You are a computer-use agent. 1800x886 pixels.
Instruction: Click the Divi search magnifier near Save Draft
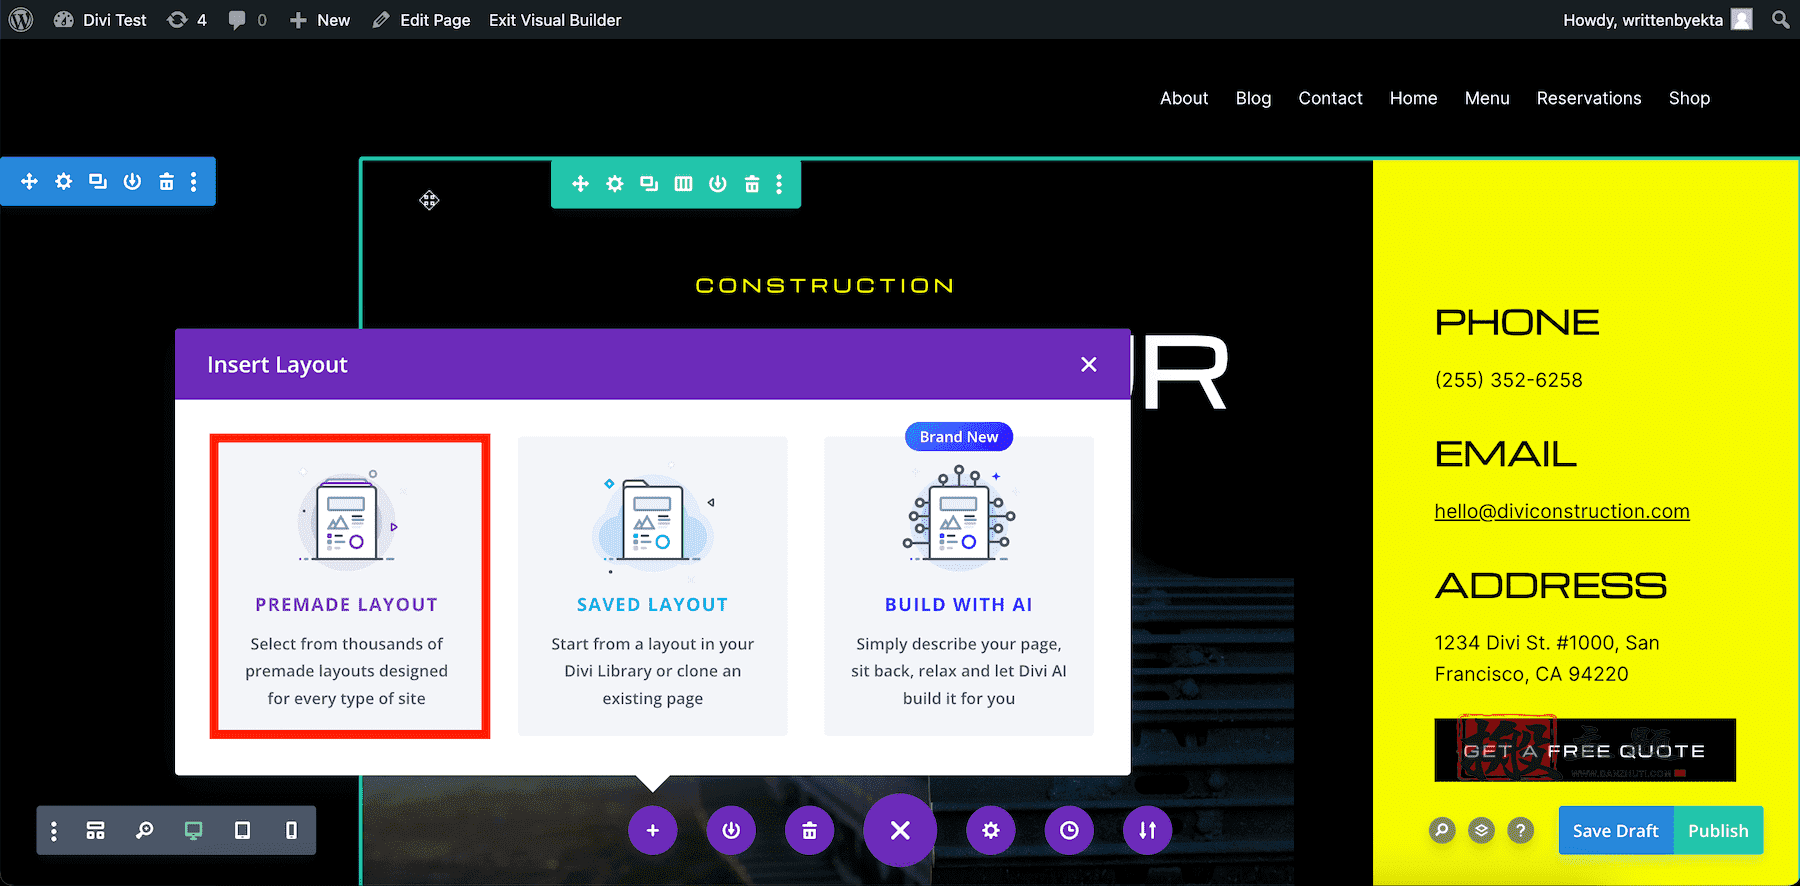[x=1442, y=831]
